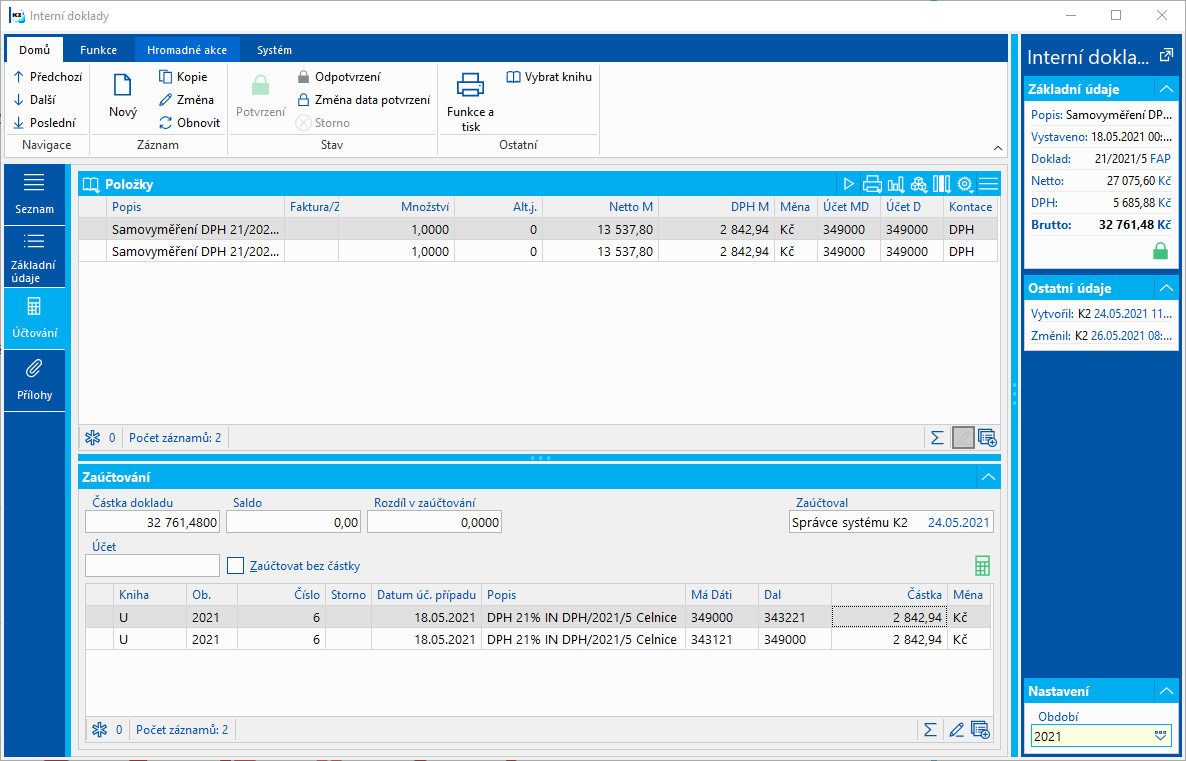1186x761 pixels.
Task: Click the Vybrat knihu button
Action: [x=549, y=77]
